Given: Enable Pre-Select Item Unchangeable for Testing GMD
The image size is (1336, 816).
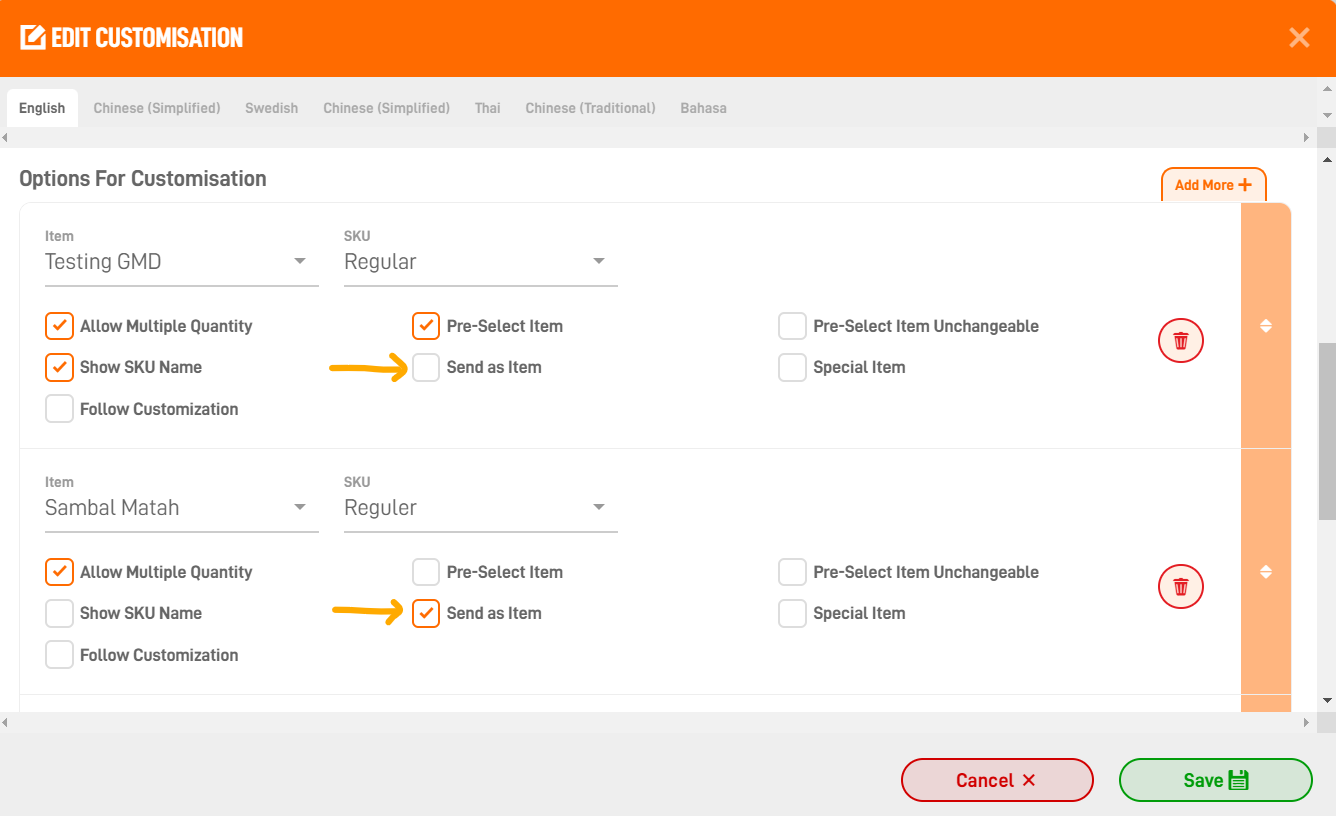Looking at the screenshot, I should click(x=792, y=326).
